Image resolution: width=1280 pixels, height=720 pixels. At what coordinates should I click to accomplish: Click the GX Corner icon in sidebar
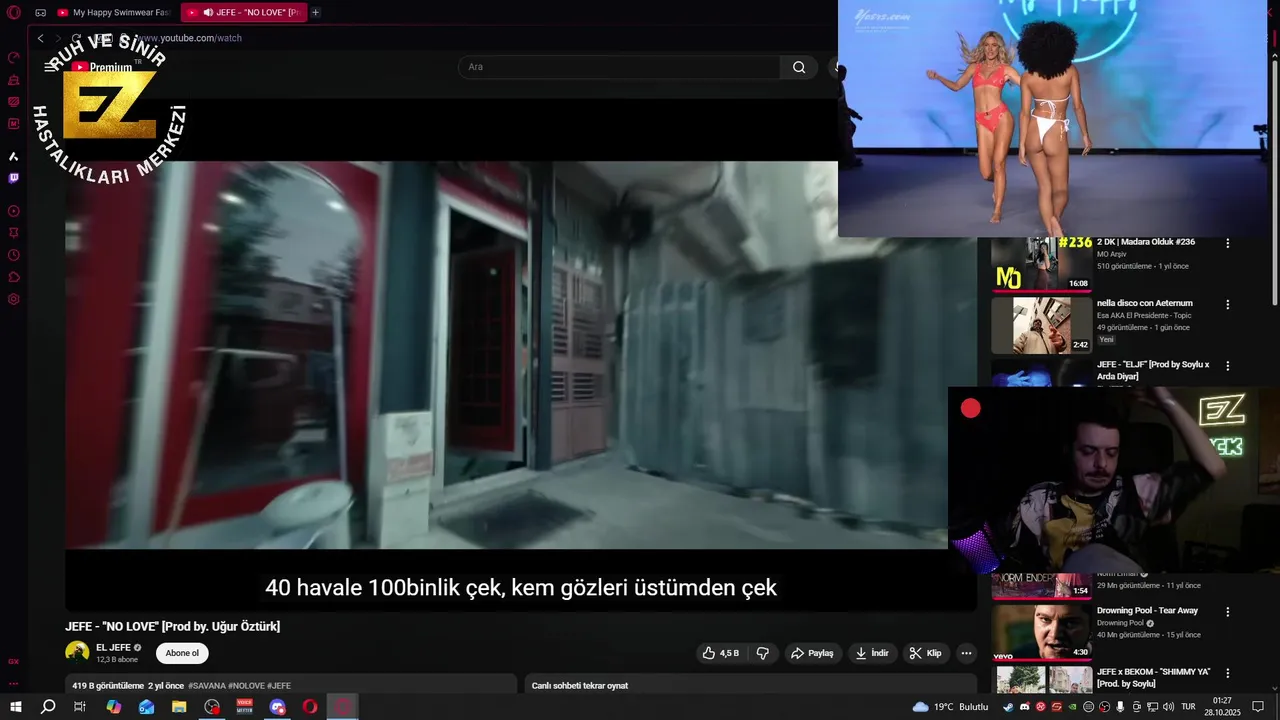[x=13, y=661]
